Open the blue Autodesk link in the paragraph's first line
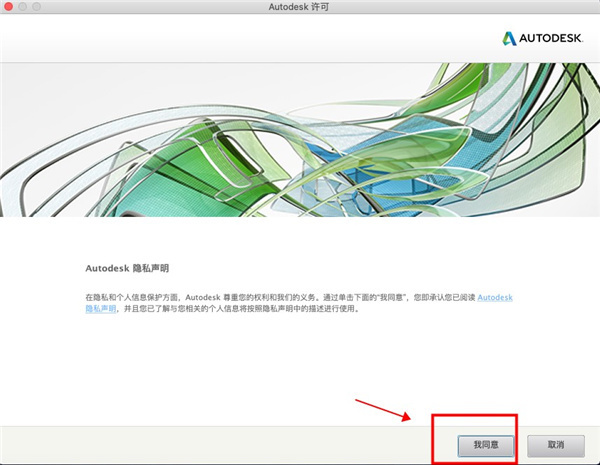This screenshot has width=600, height=465. [495, 297]
